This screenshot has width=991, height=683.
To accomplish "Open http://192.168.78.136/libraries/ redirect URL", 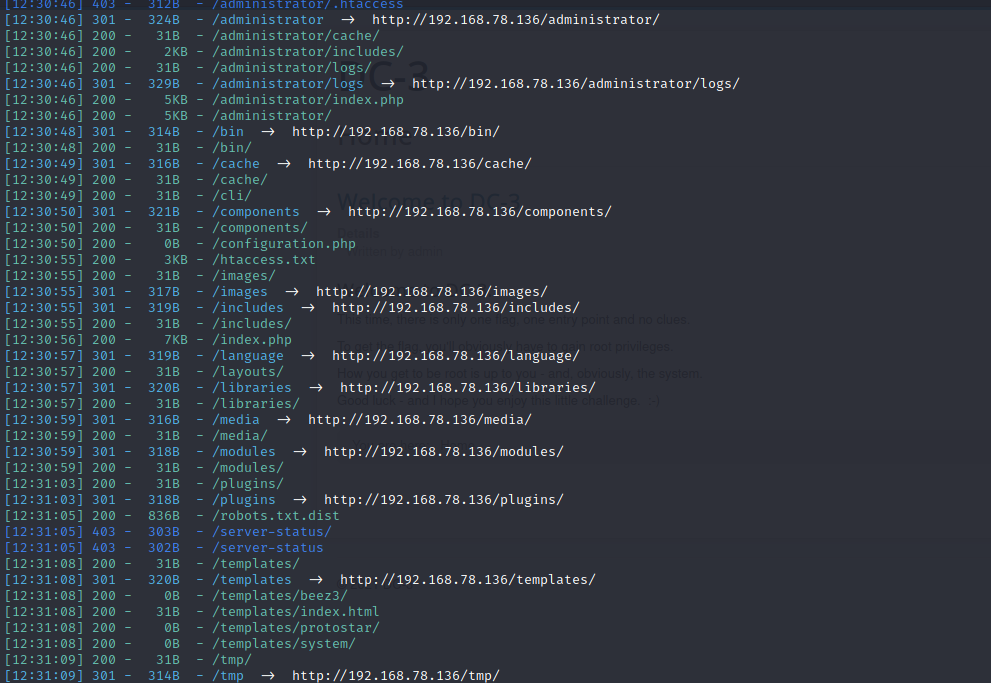I will pos(468,388).
